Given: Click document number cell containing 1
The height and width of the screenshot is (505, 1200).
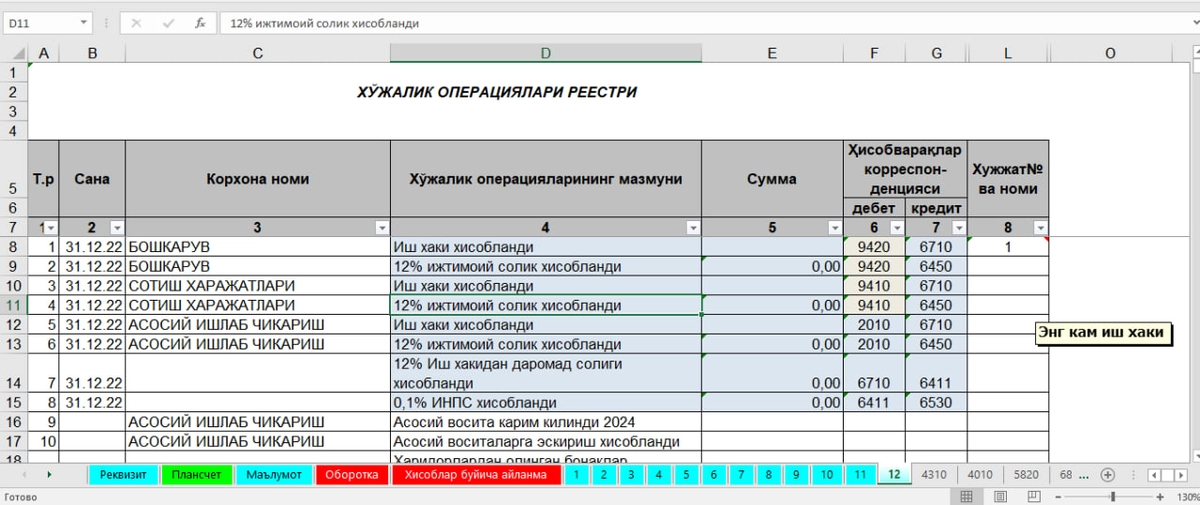Looking at the screenshot, I should coord(1008,247).
